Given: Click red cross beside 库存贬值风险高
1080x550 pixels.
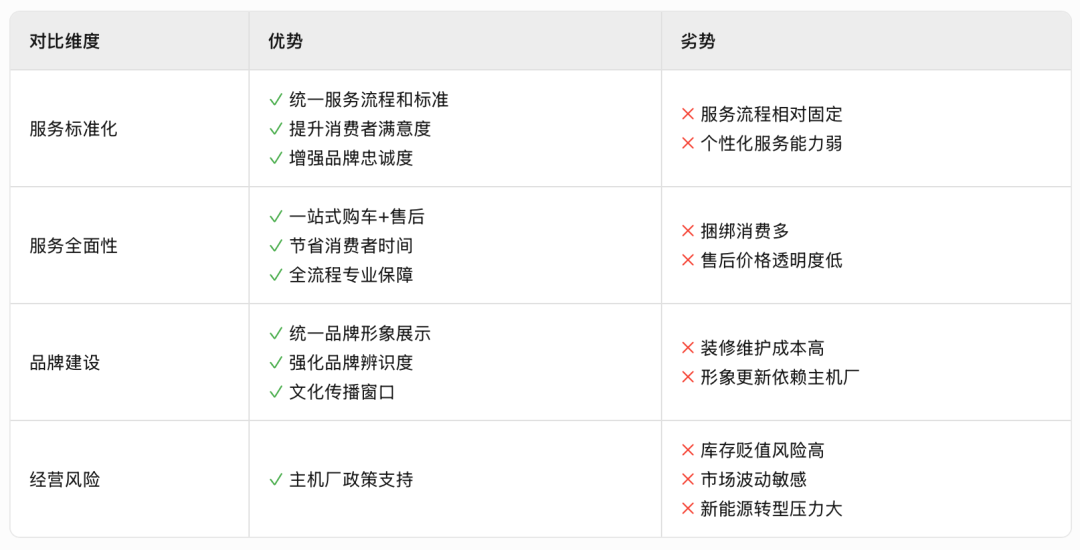Looking at the screenshot, I should coord(687,450).
